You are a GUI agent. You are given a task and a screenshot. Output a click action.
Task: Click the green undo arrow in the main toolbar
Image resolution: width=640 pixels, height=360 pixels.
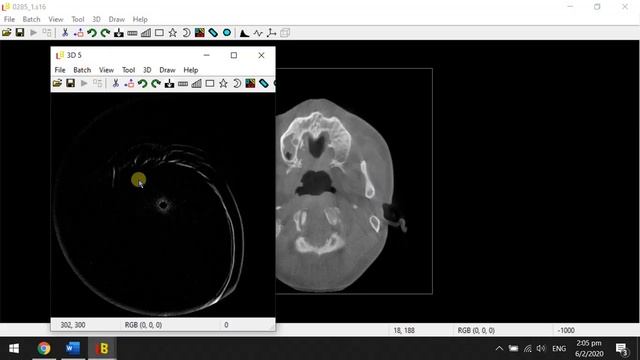(92, 33)
